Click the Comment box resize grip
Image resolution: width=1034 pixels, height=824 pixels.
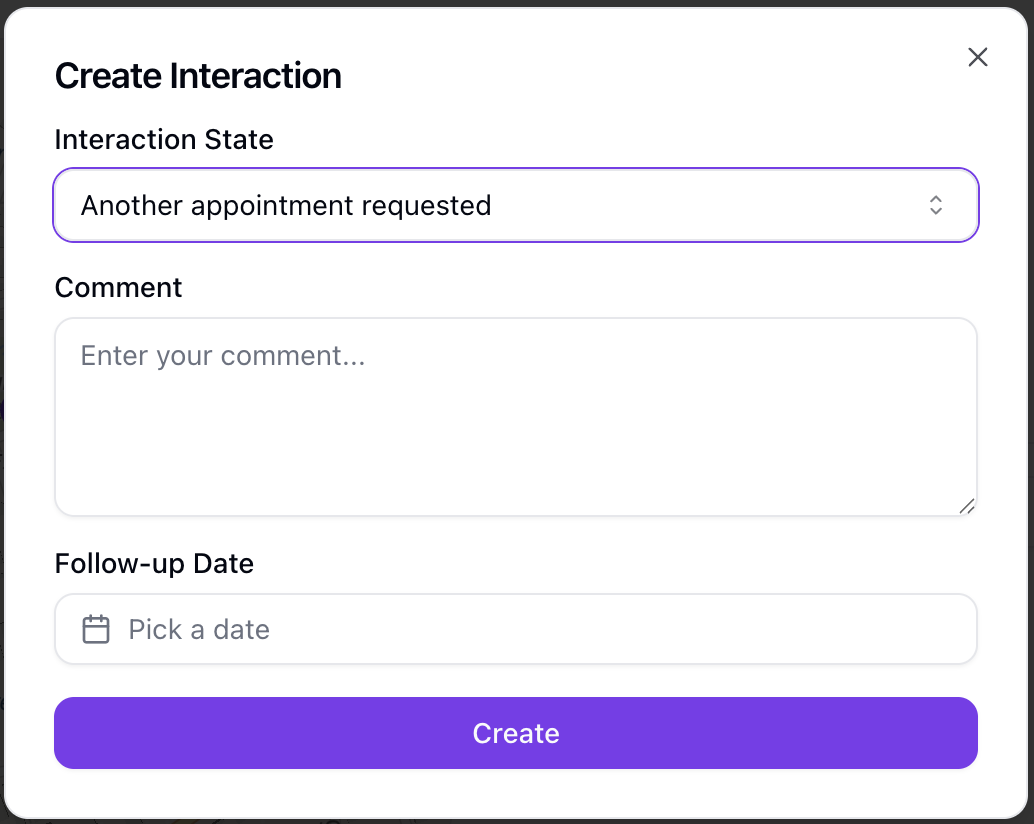click(967, 506)
